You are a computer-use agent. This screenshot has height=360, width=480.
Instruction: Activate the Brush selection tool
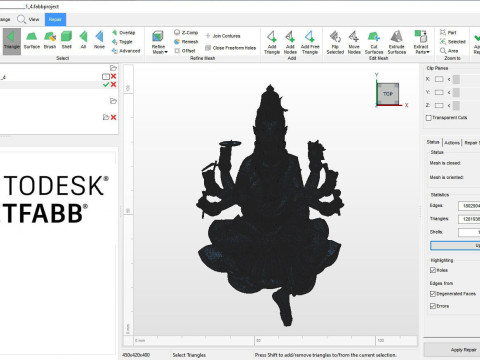50,41
